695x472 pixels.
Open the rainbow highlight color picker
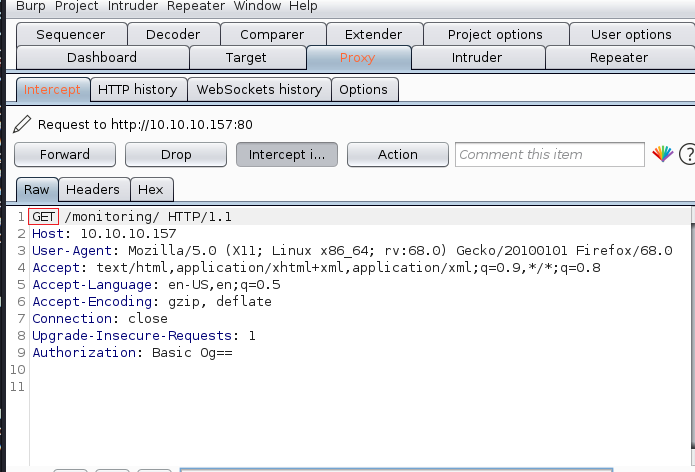tap(663, 154)
